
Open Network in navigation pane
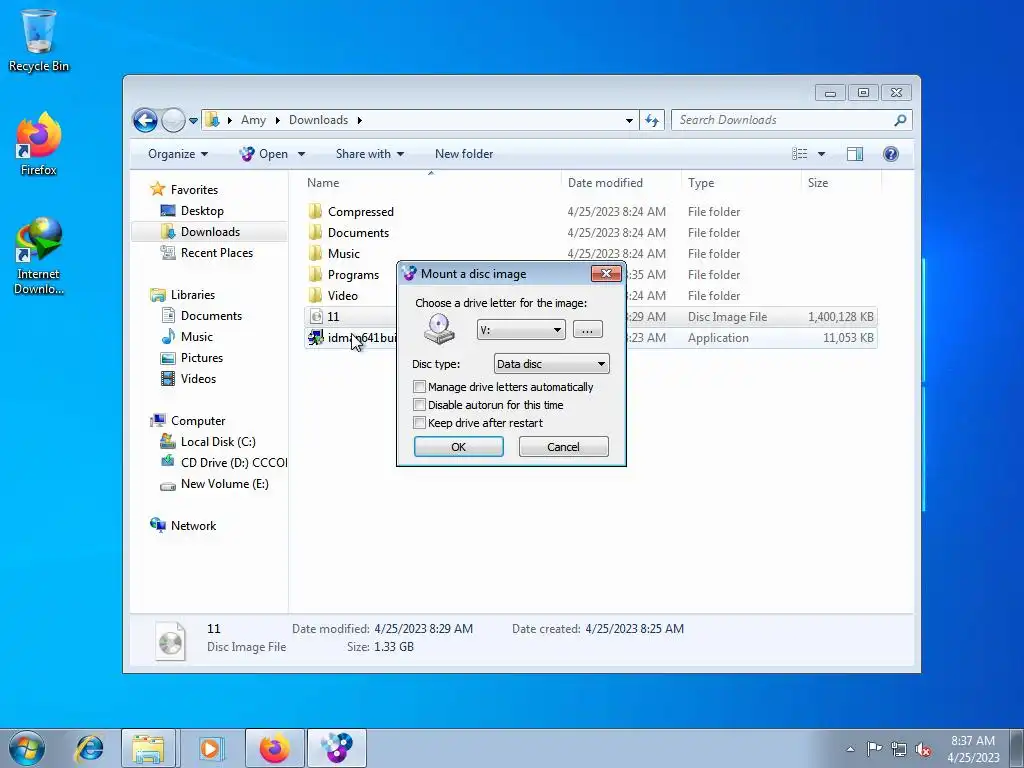[x=193, y=526]
